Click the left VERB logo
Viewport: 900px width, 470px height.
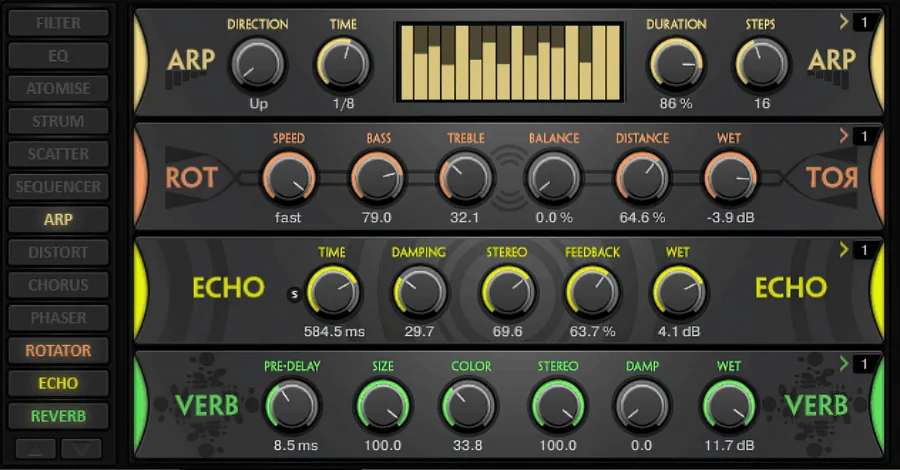pos(207,405)
